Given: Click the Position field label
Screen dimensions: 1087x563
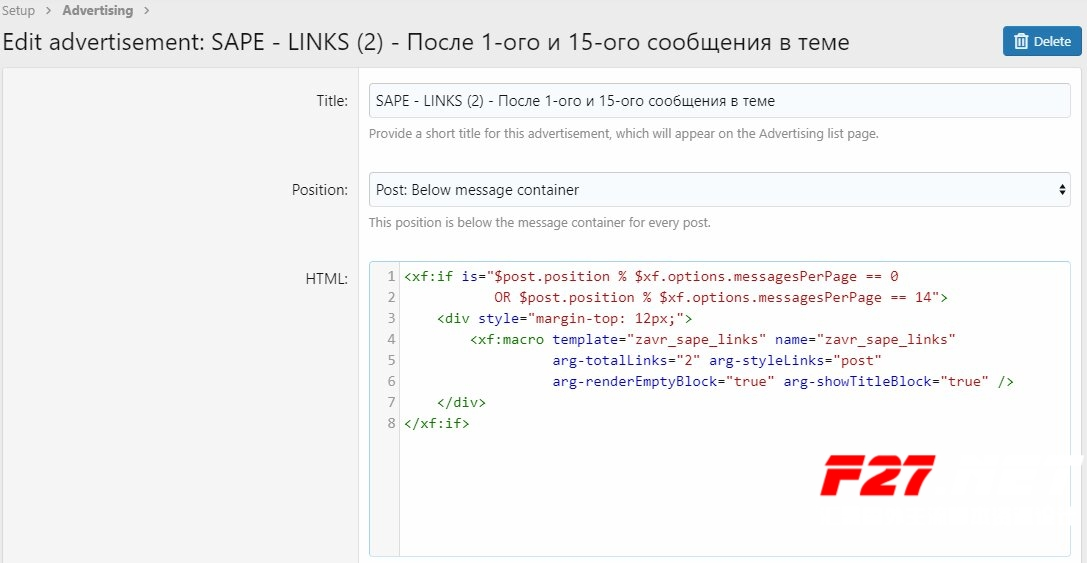Looking at the screenshot, I should (320, 189).
